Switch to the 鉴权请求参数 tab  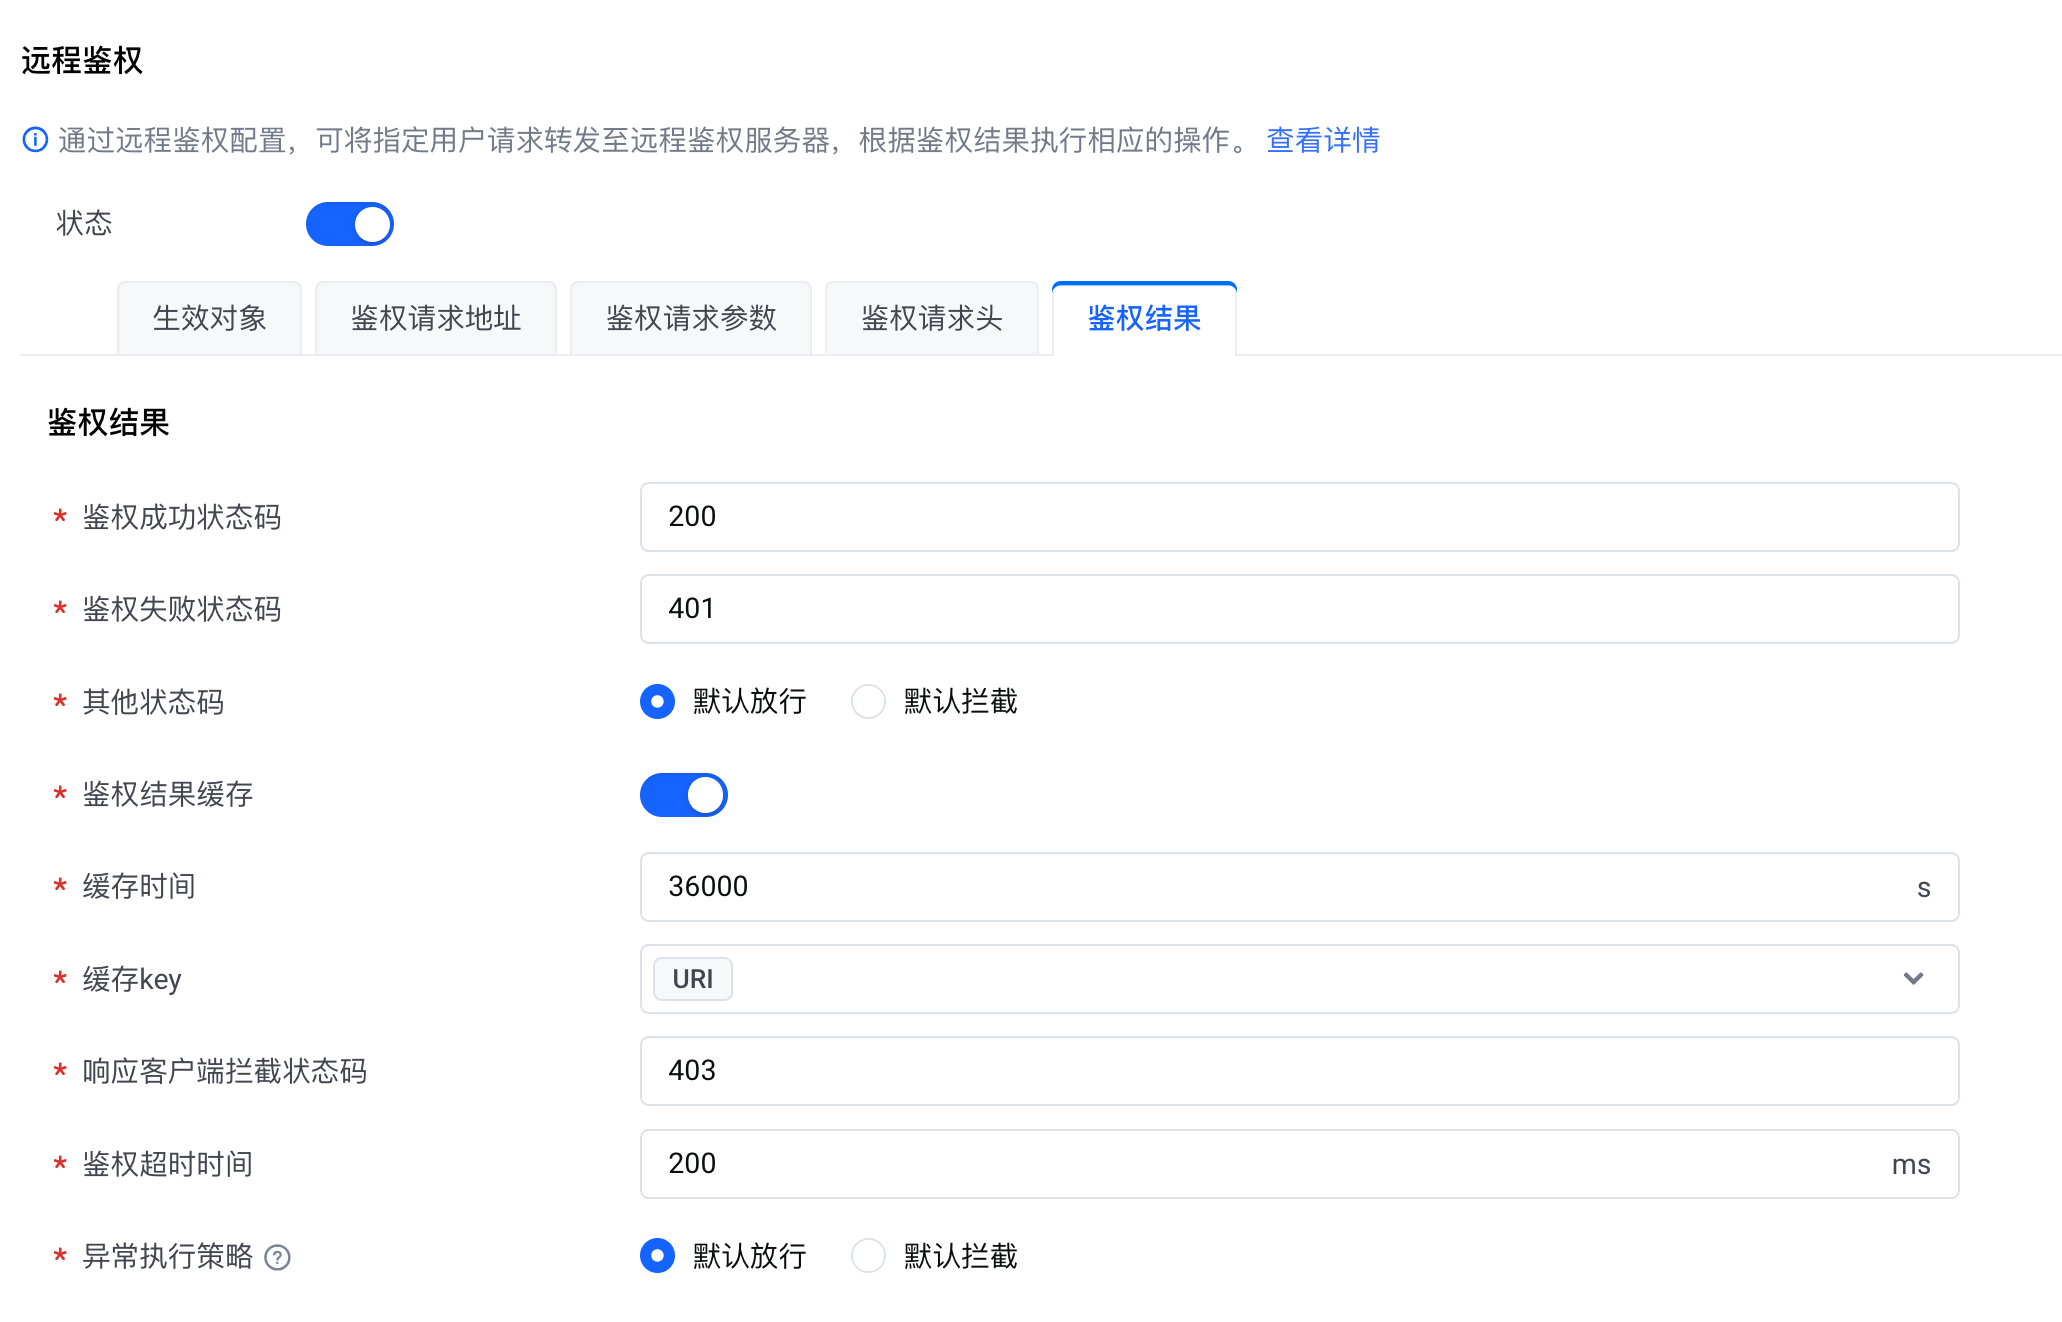691,318
